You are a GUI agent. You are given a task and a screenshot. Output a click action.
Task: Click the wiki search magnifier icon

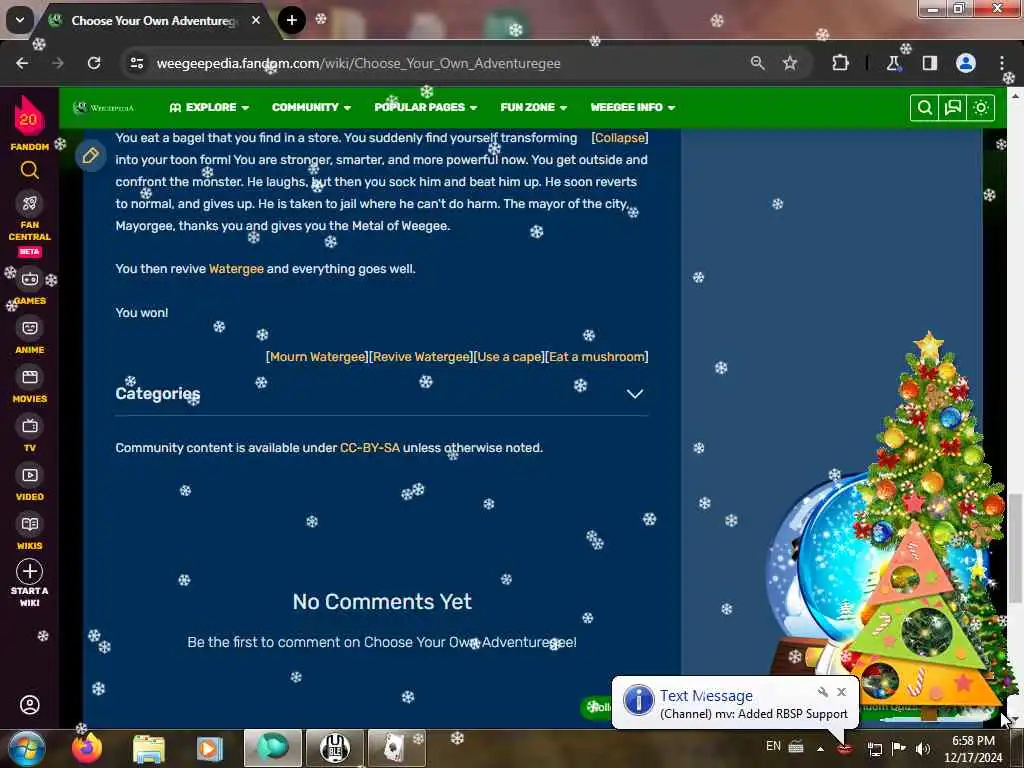coord(924,108)
